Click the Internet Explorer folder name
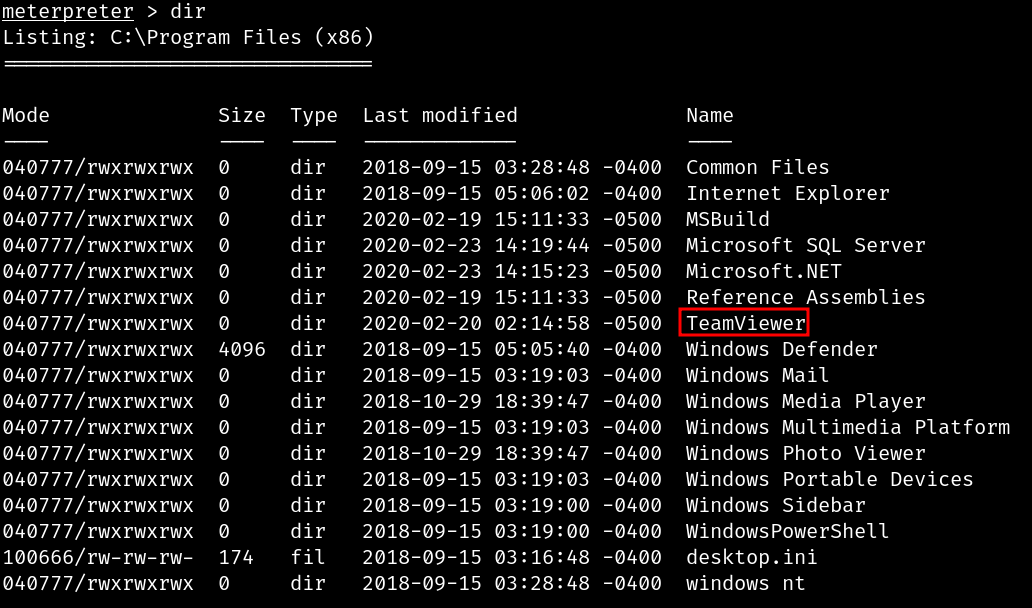 (788, 193)
